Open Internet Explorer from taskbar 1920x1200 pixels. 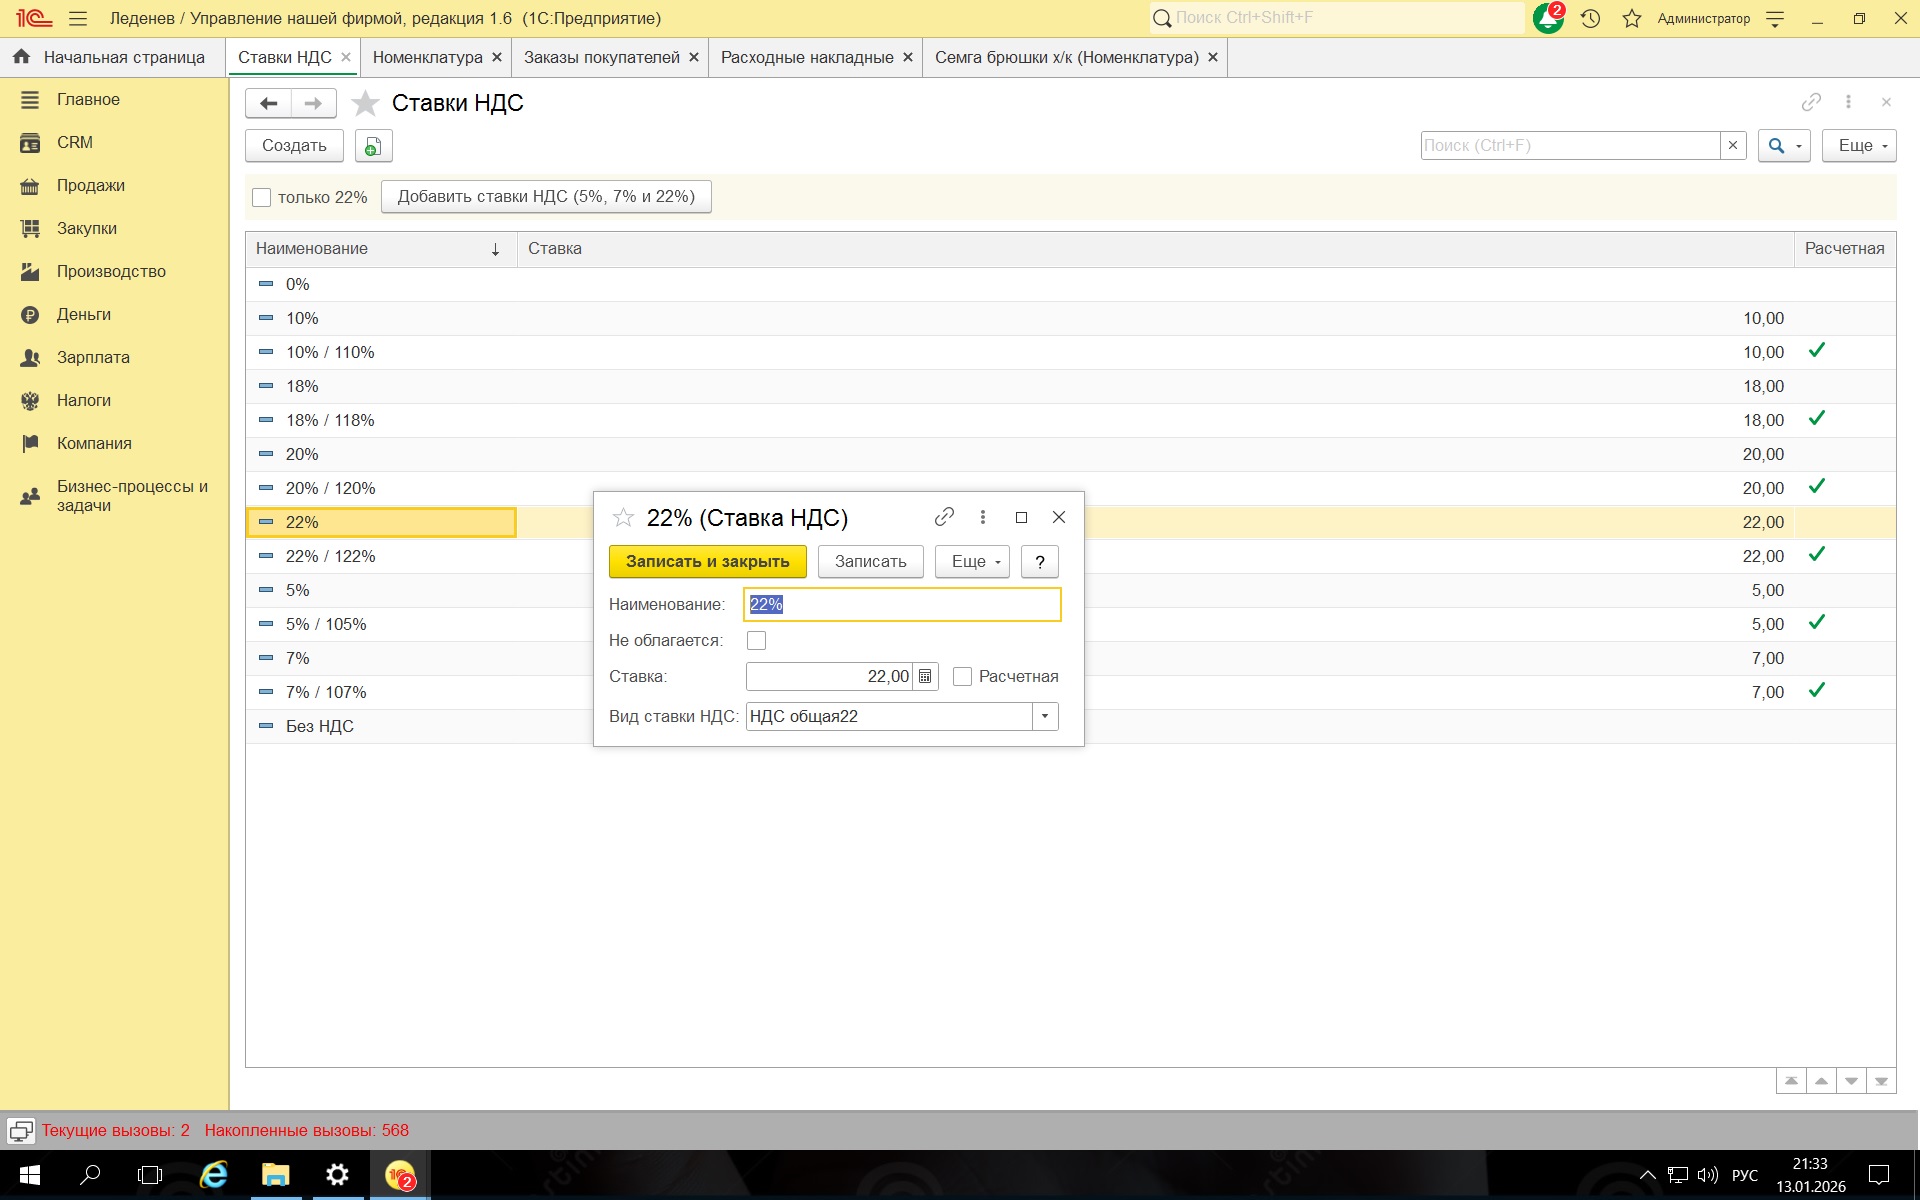click(214, 1174)
